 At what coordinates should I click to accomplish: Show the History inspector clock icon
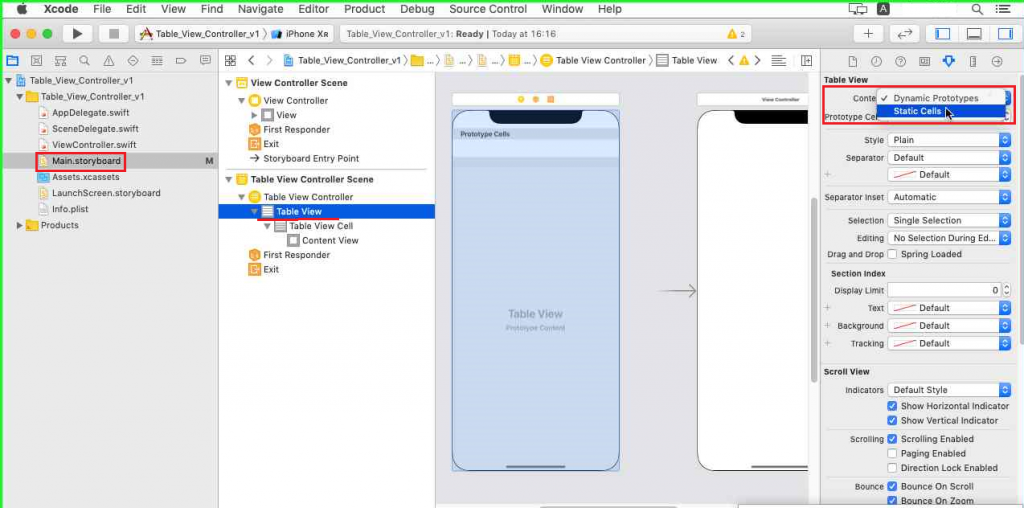pos(876,61)
